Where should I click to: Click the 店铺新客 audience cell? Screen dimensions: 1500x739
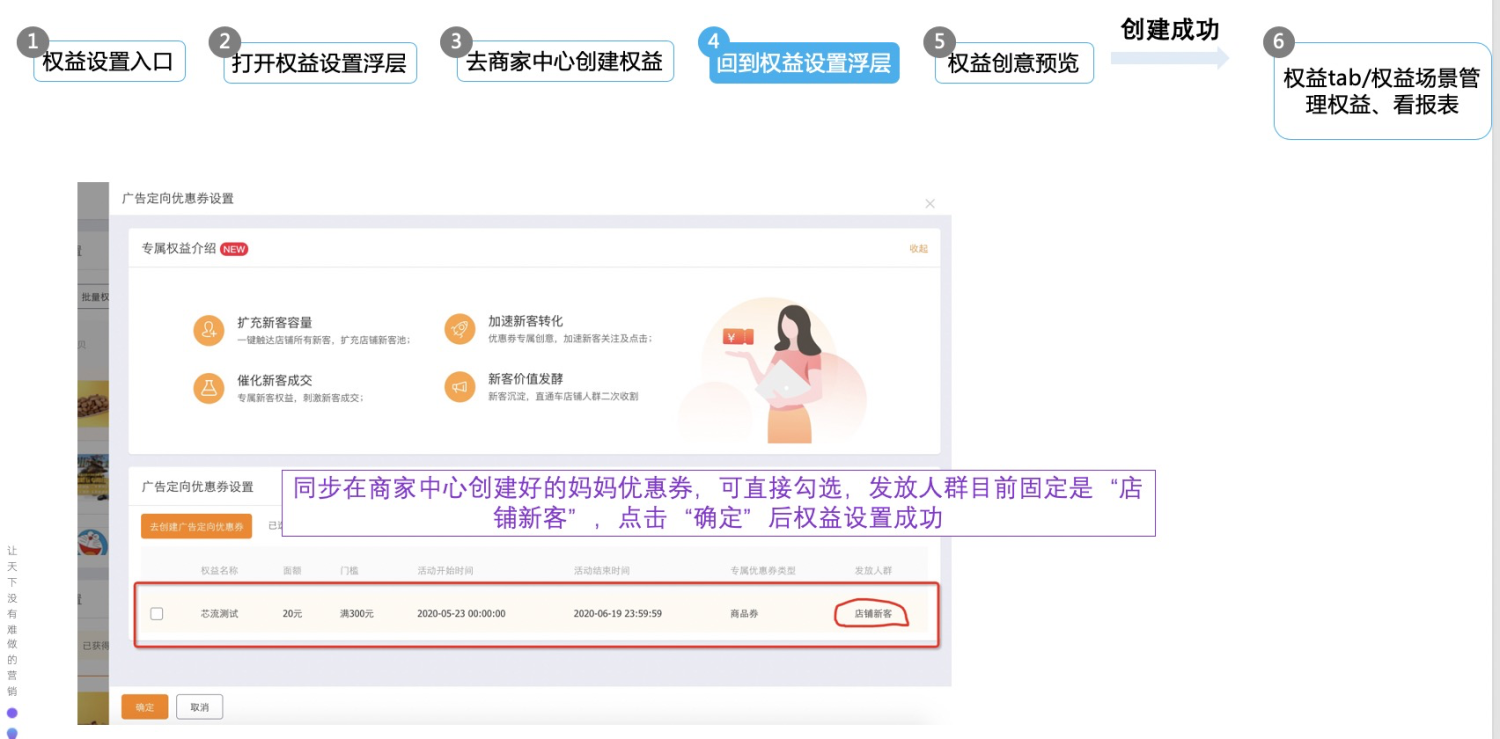pyautogui.click(x=873, y=613)
